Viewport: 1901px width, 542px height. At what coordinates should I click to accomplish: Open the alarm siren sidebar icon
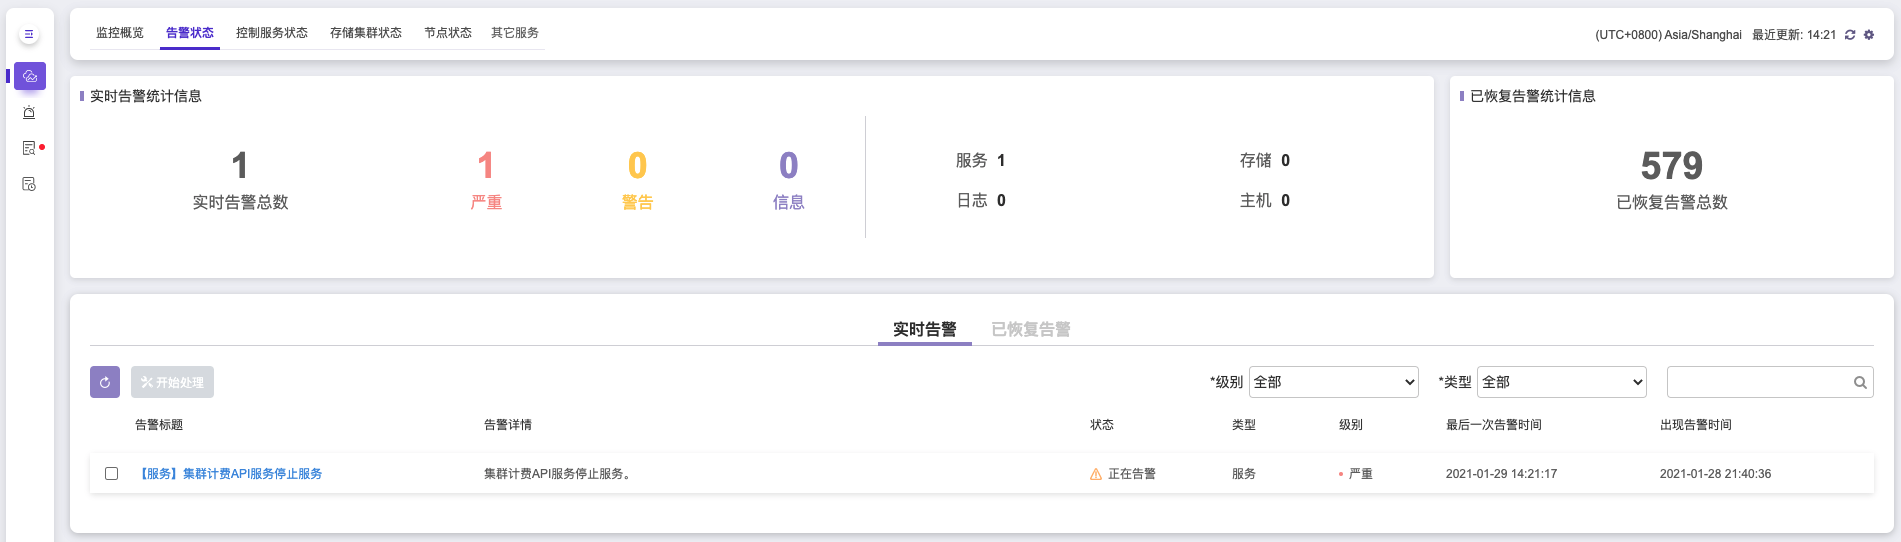(x=29, y=112)
